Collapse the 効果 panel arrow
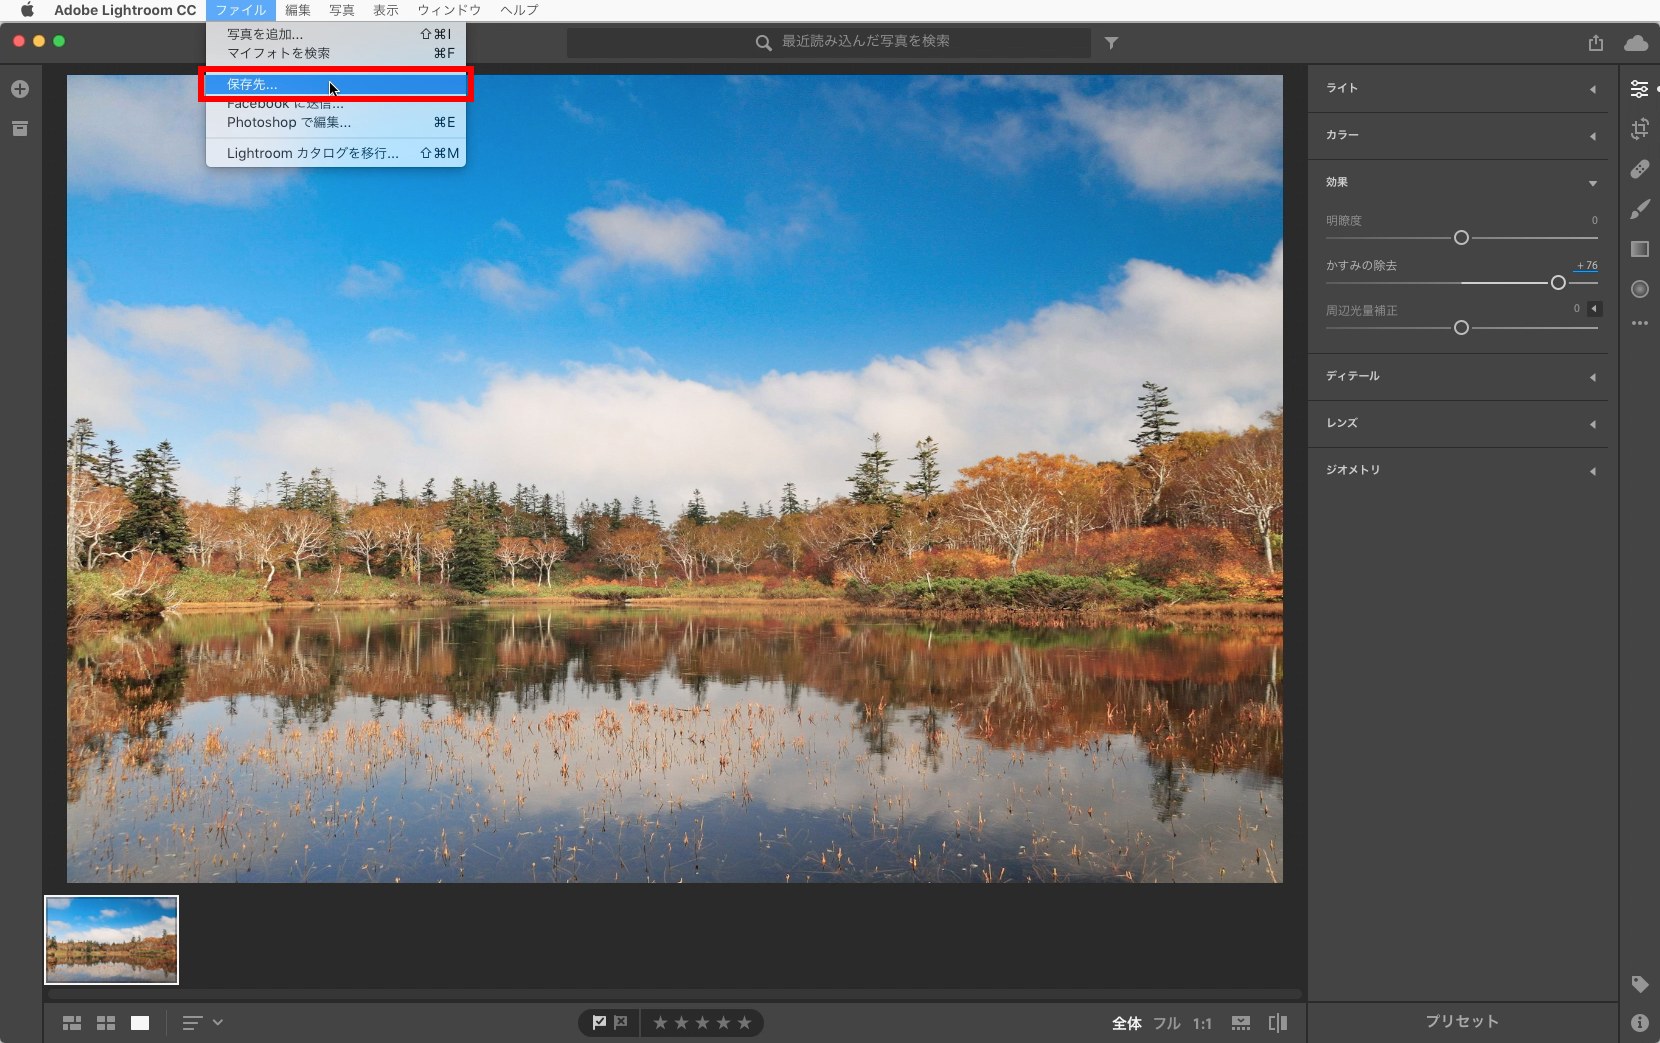1660x1043 pixels. (x=1593, y=183)
